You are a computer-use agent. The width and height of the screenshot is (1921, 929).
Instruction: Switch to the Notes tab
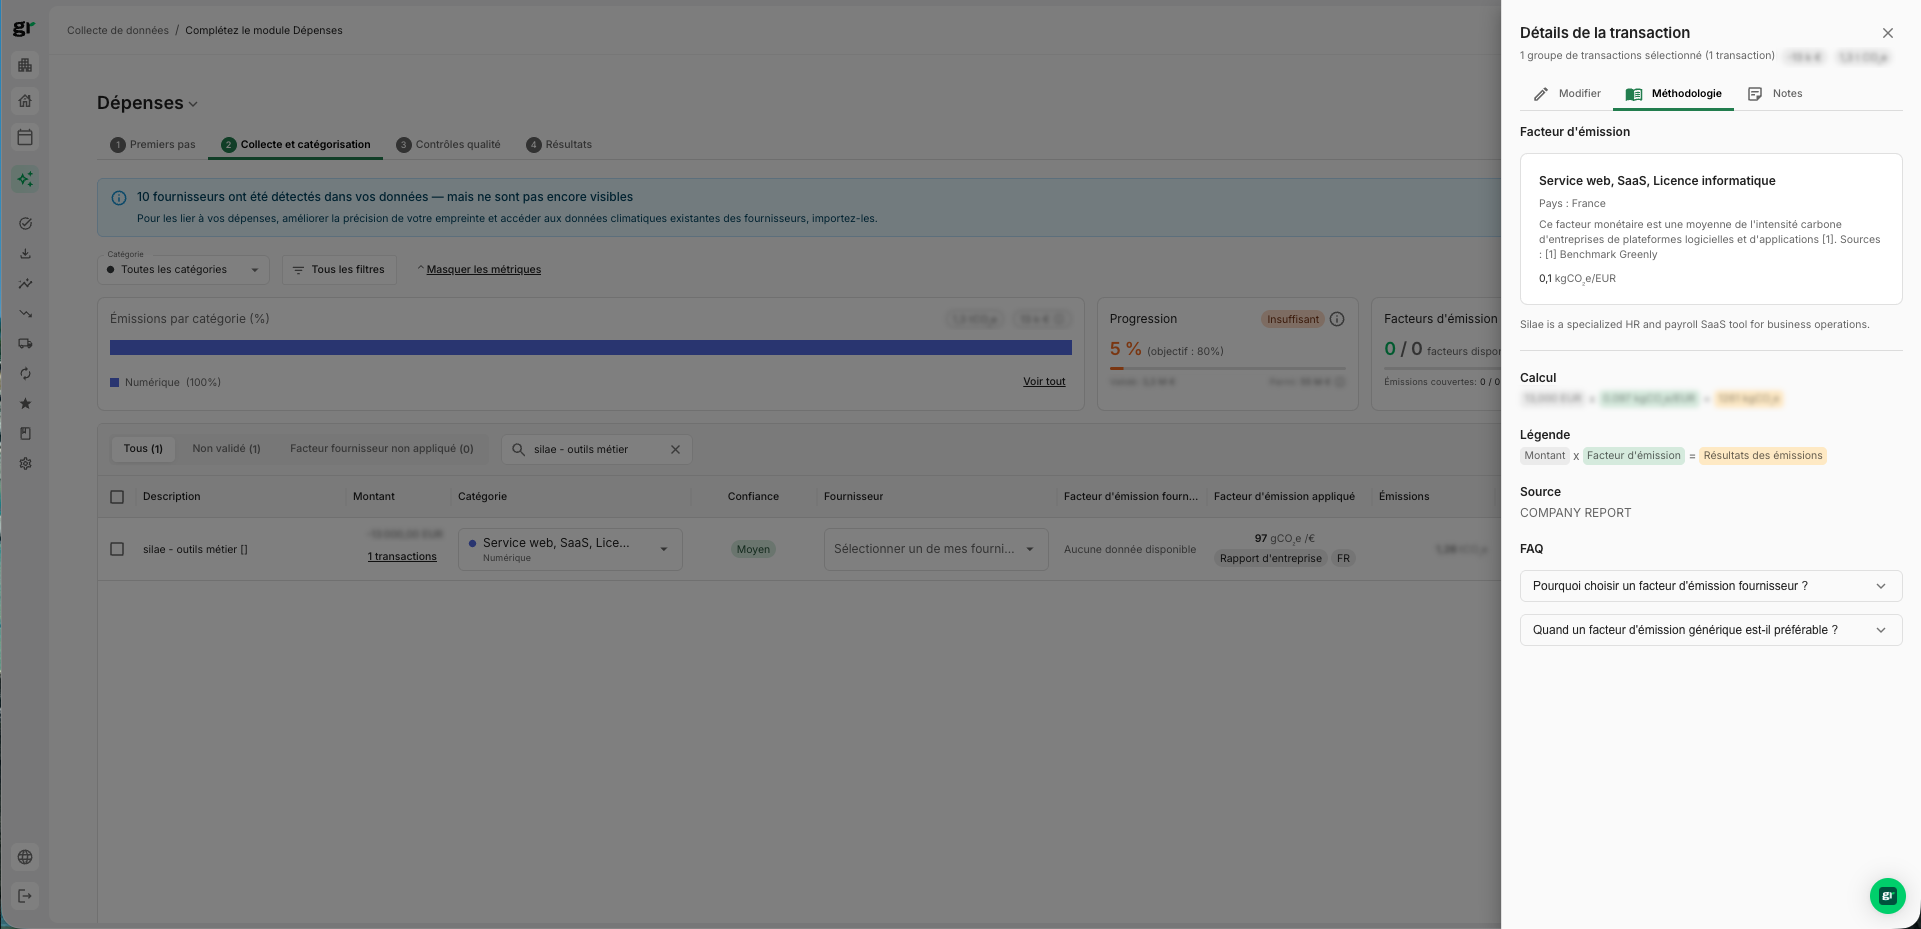(x=1775, y=94)
